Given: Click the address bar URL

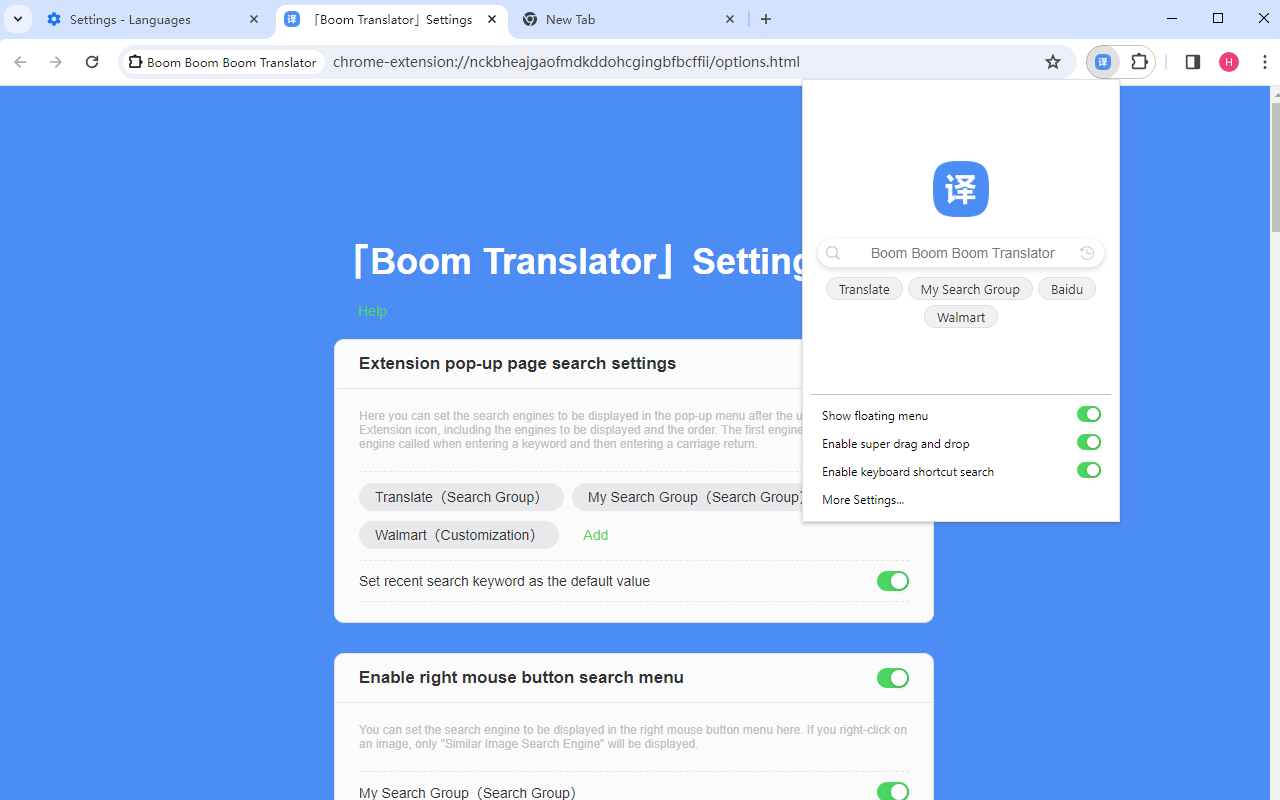Looking at the screenshot, I should 566,62.
